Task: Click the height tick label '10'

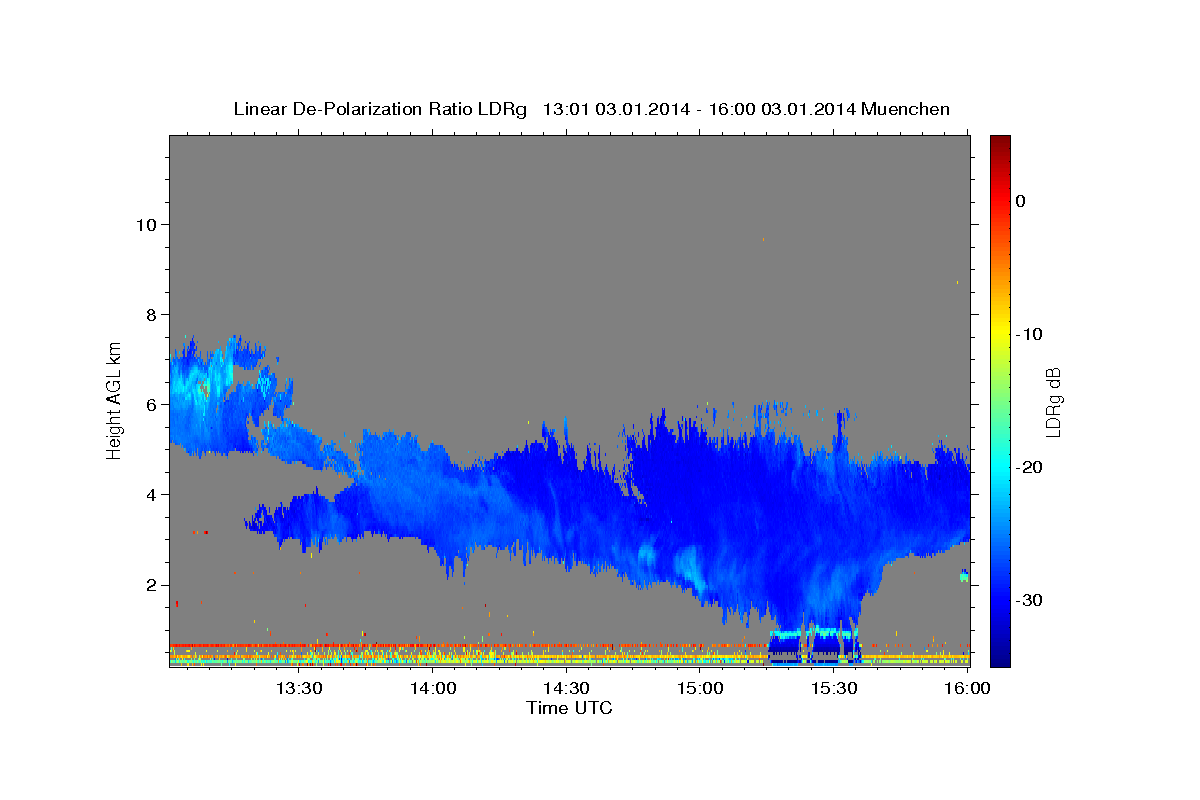Action: (145, 224)
